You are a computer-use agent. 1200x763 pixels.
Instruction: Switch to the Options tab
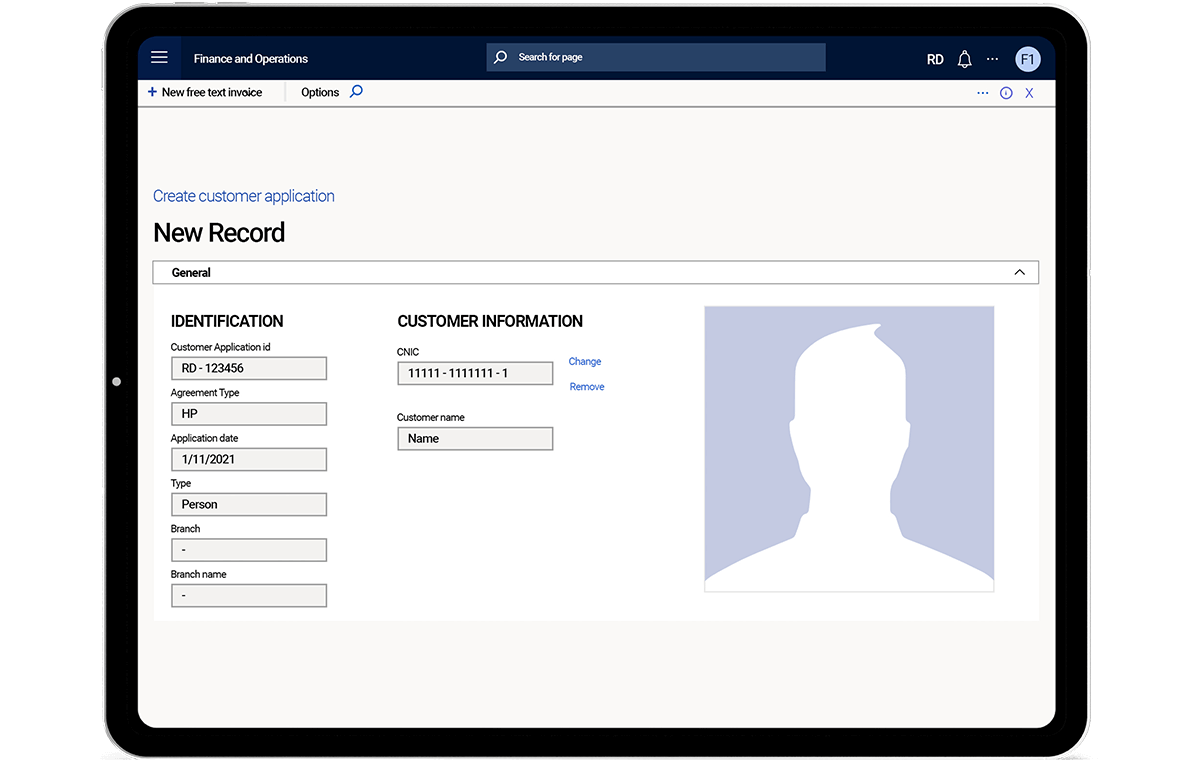pyautogui.click(x=319, y=91)
